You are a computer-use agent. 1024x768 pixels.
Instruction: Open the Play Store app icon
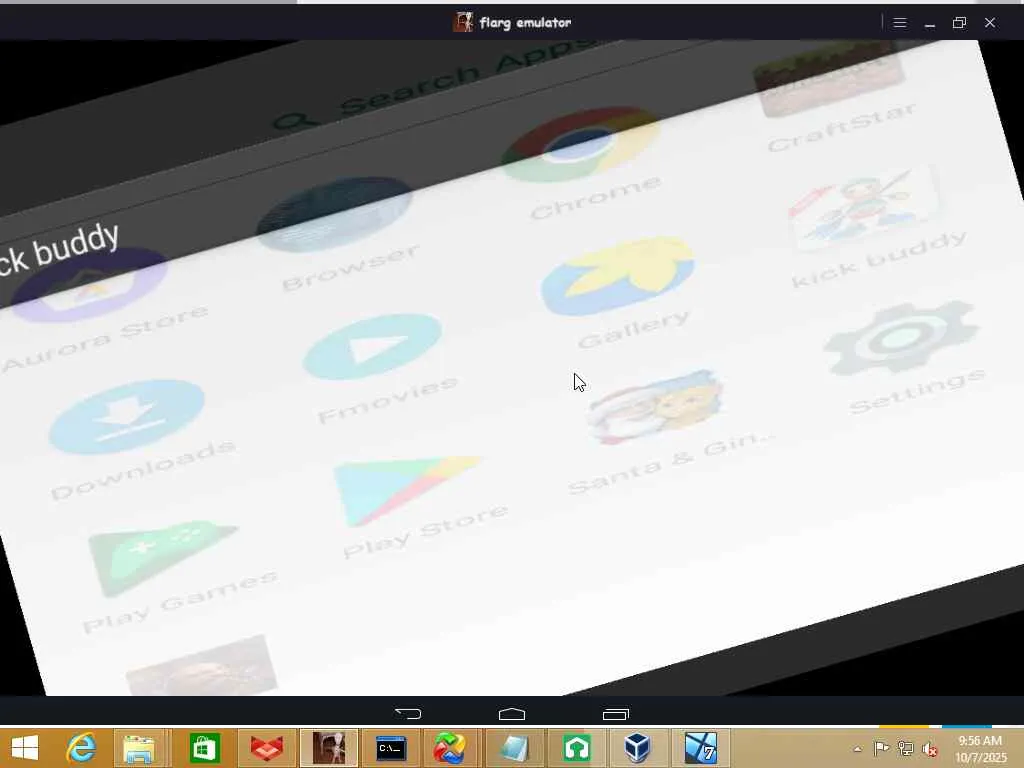[x=406, y=491]
